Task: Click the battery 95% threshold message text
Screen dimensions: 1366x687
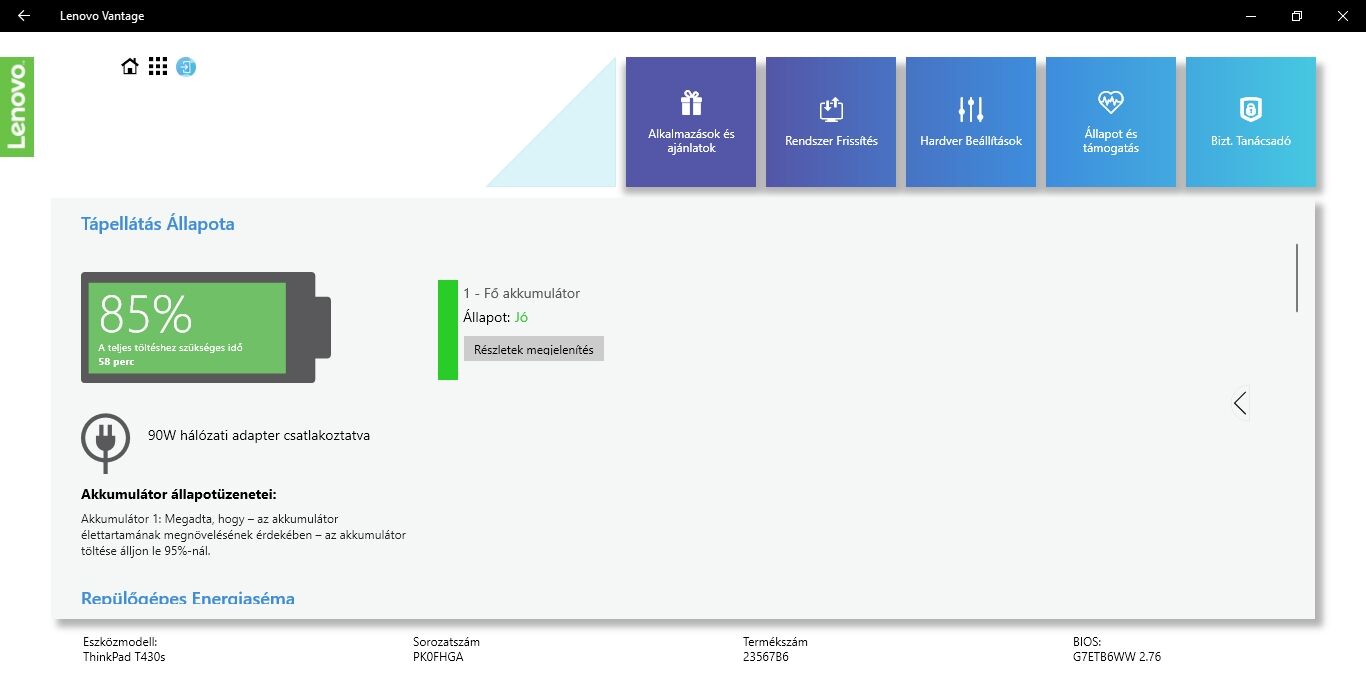Action: point(243,535)
